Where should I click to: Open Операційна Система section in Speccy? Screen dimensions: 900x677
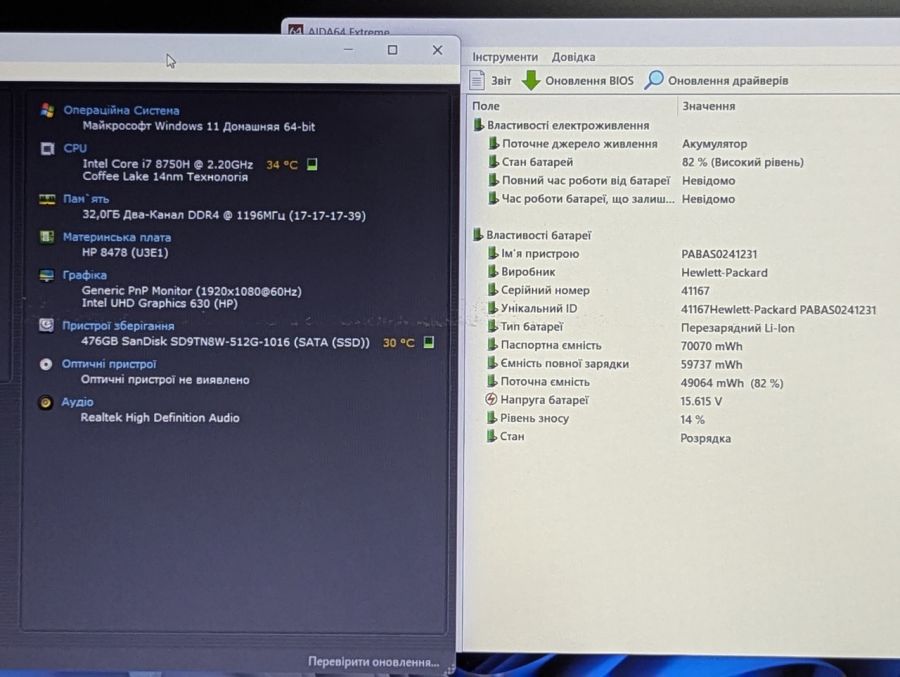pos(121,110)
